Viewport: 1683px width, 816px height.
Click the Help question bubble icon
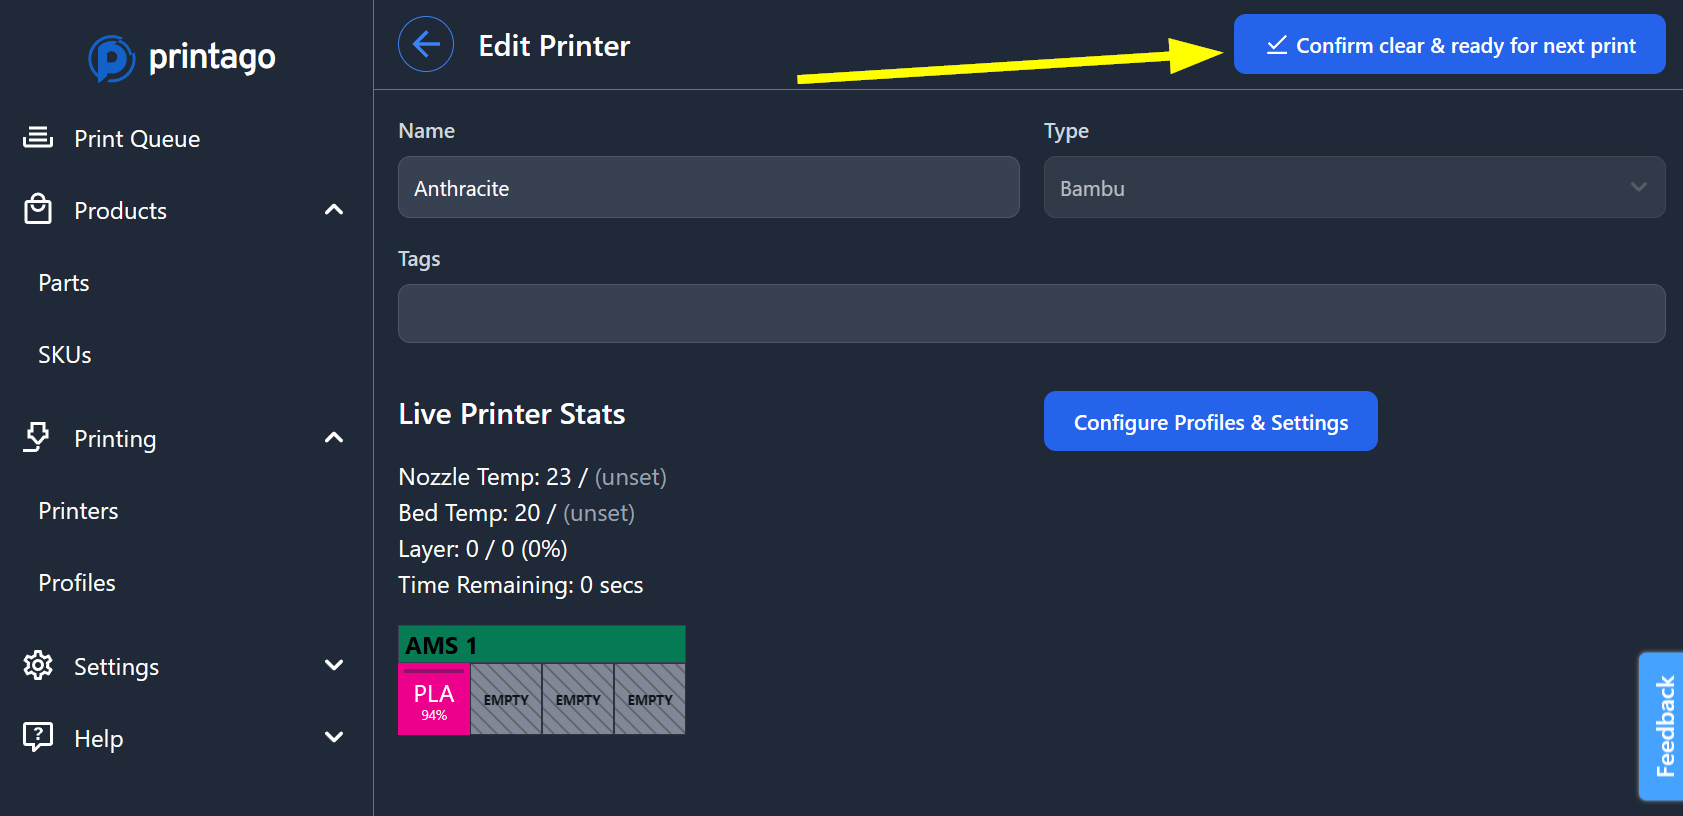click(x=38, y=737)
